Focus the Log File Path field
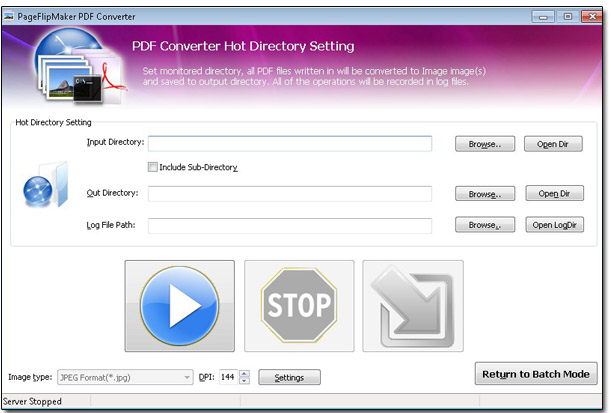 click(x=290, y=226)
